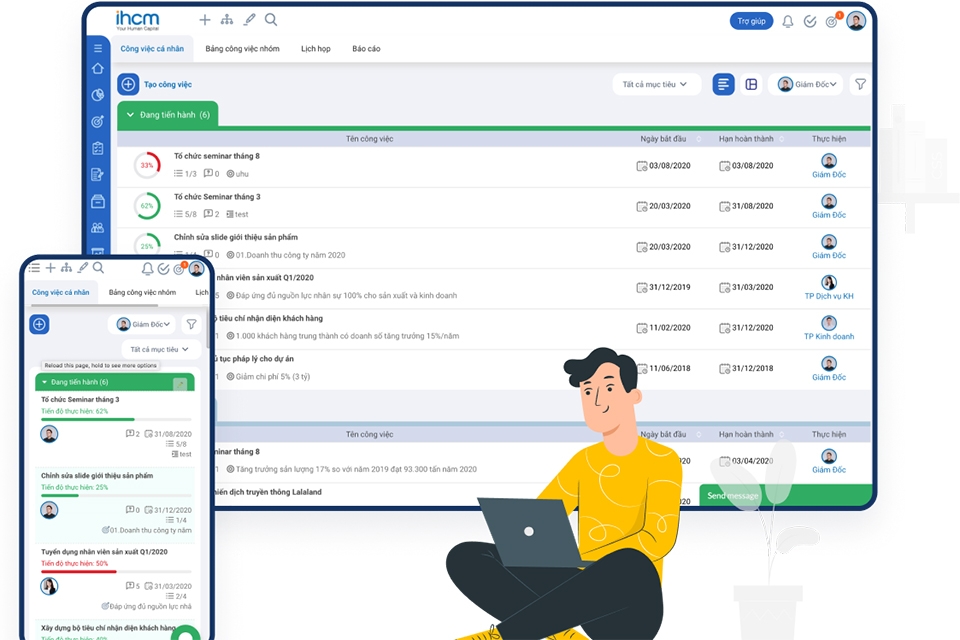Click the target/goals icon in the sidebar

pyautogui.click(x=96, y=121)
